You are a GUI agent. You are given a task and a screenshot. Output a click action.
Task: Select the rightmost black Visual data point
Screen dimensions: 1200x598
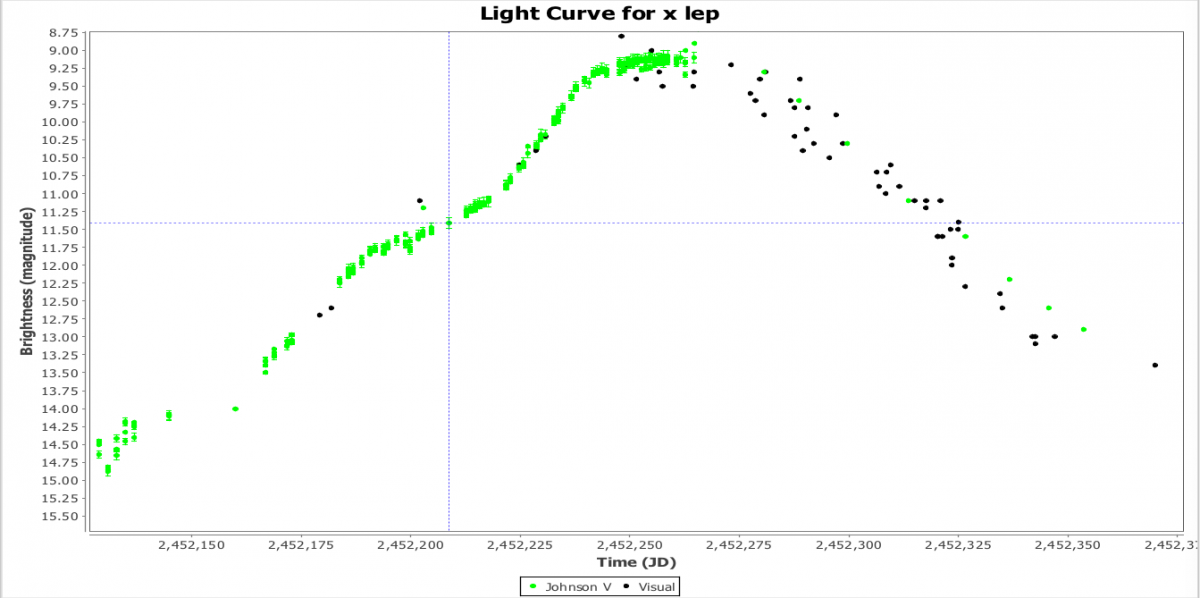[x=1155, y=365]
